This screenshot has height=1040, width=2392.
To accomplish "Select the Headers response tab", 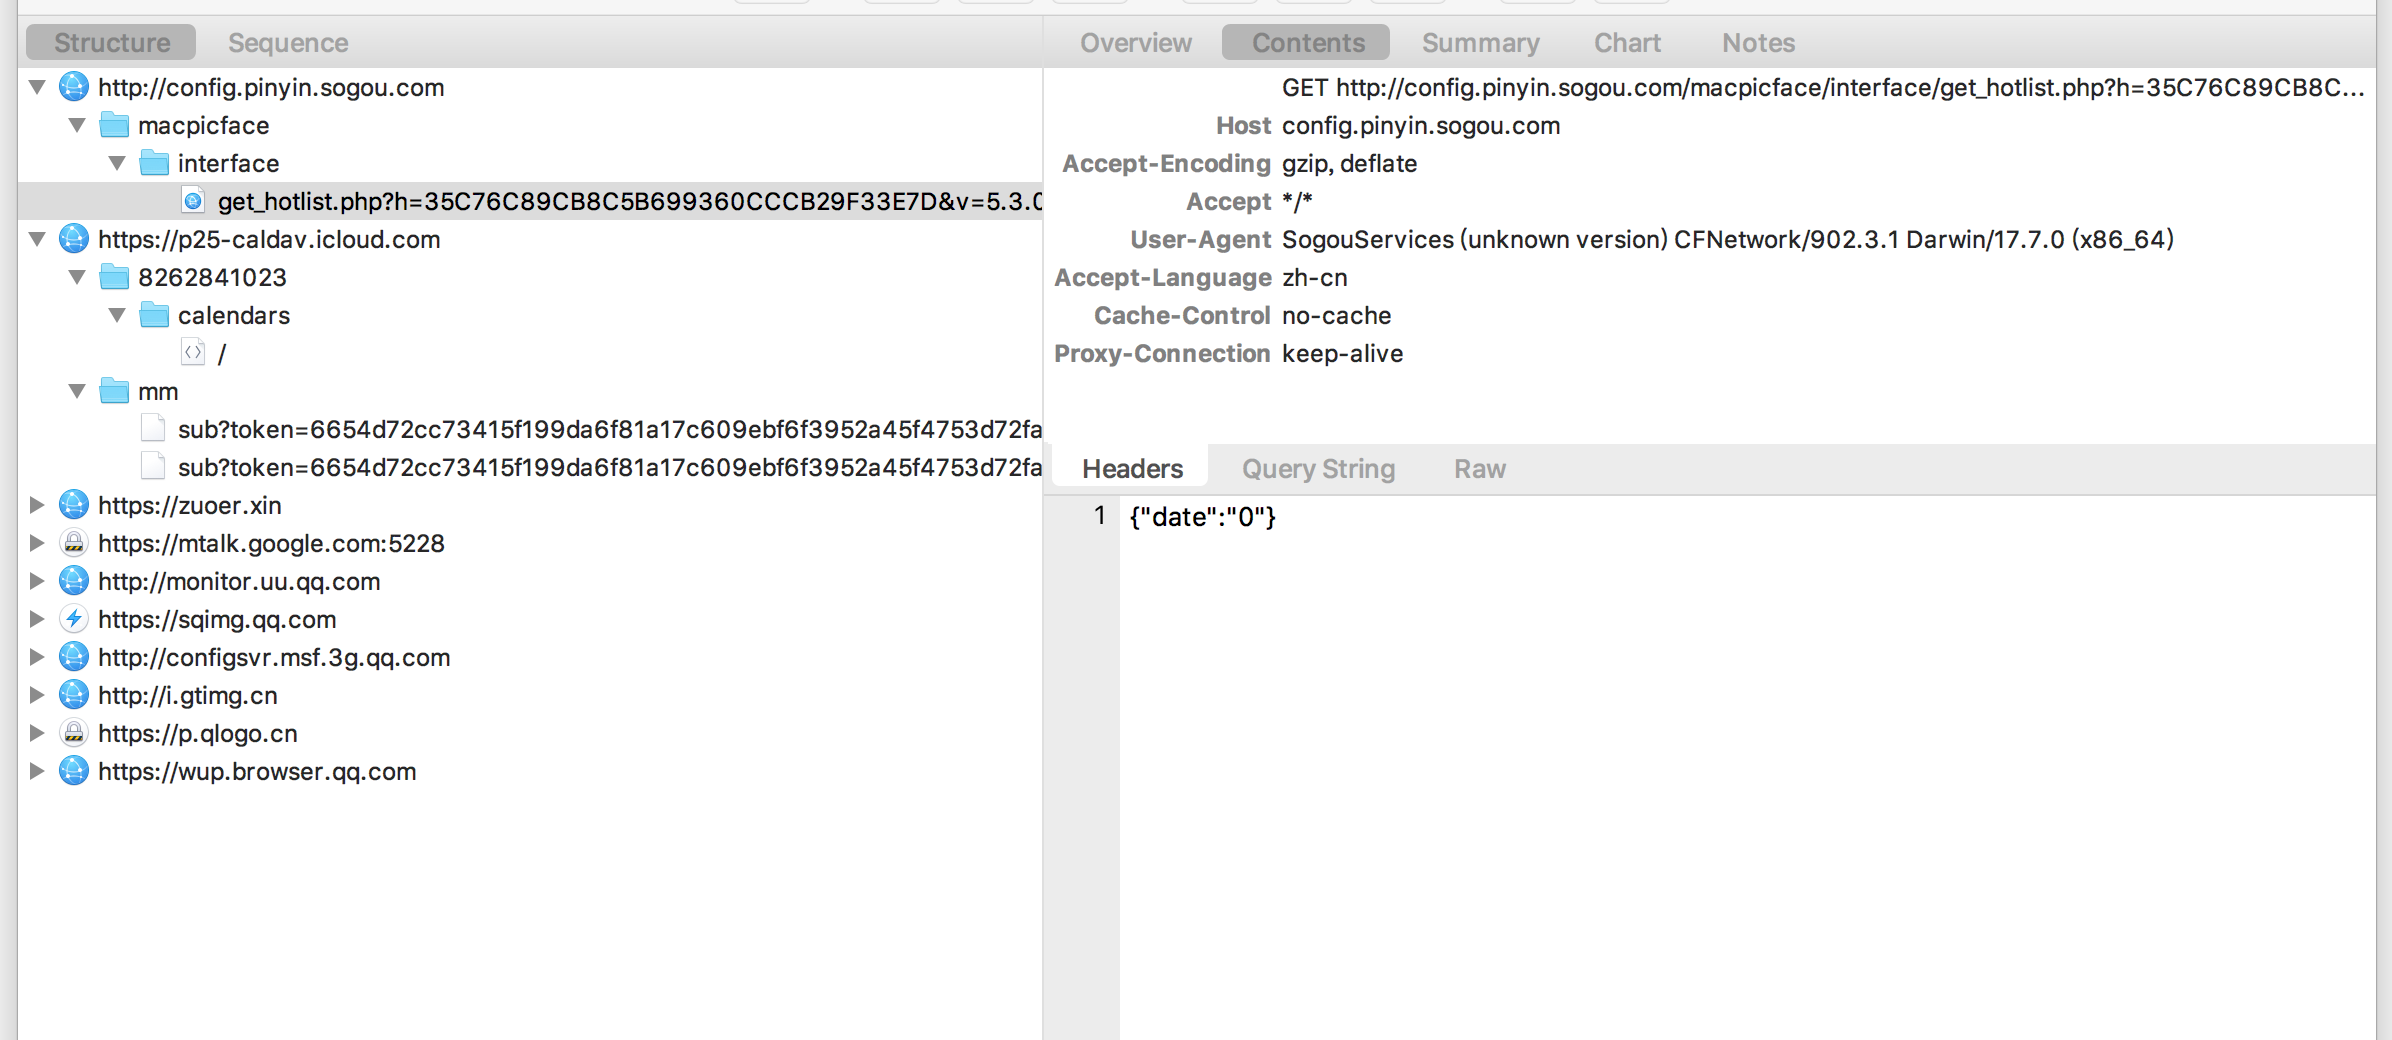I will [x=1132, y=469].
